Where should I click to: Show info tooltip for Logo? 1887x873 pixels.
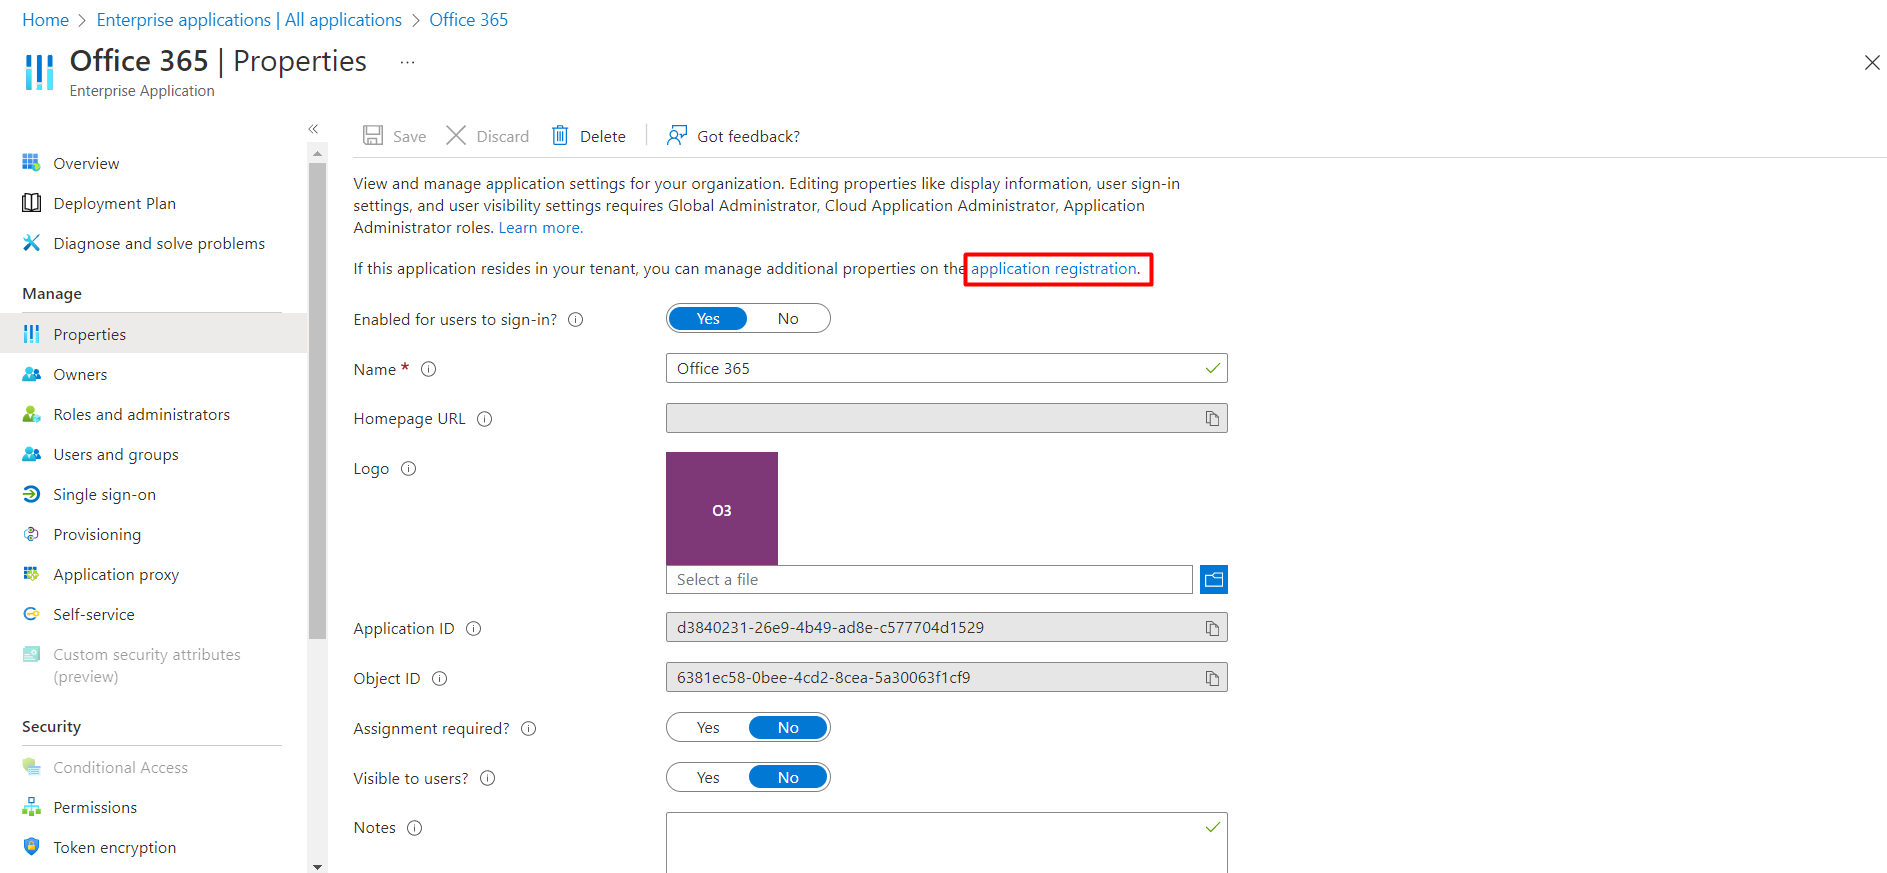(409, 468)
